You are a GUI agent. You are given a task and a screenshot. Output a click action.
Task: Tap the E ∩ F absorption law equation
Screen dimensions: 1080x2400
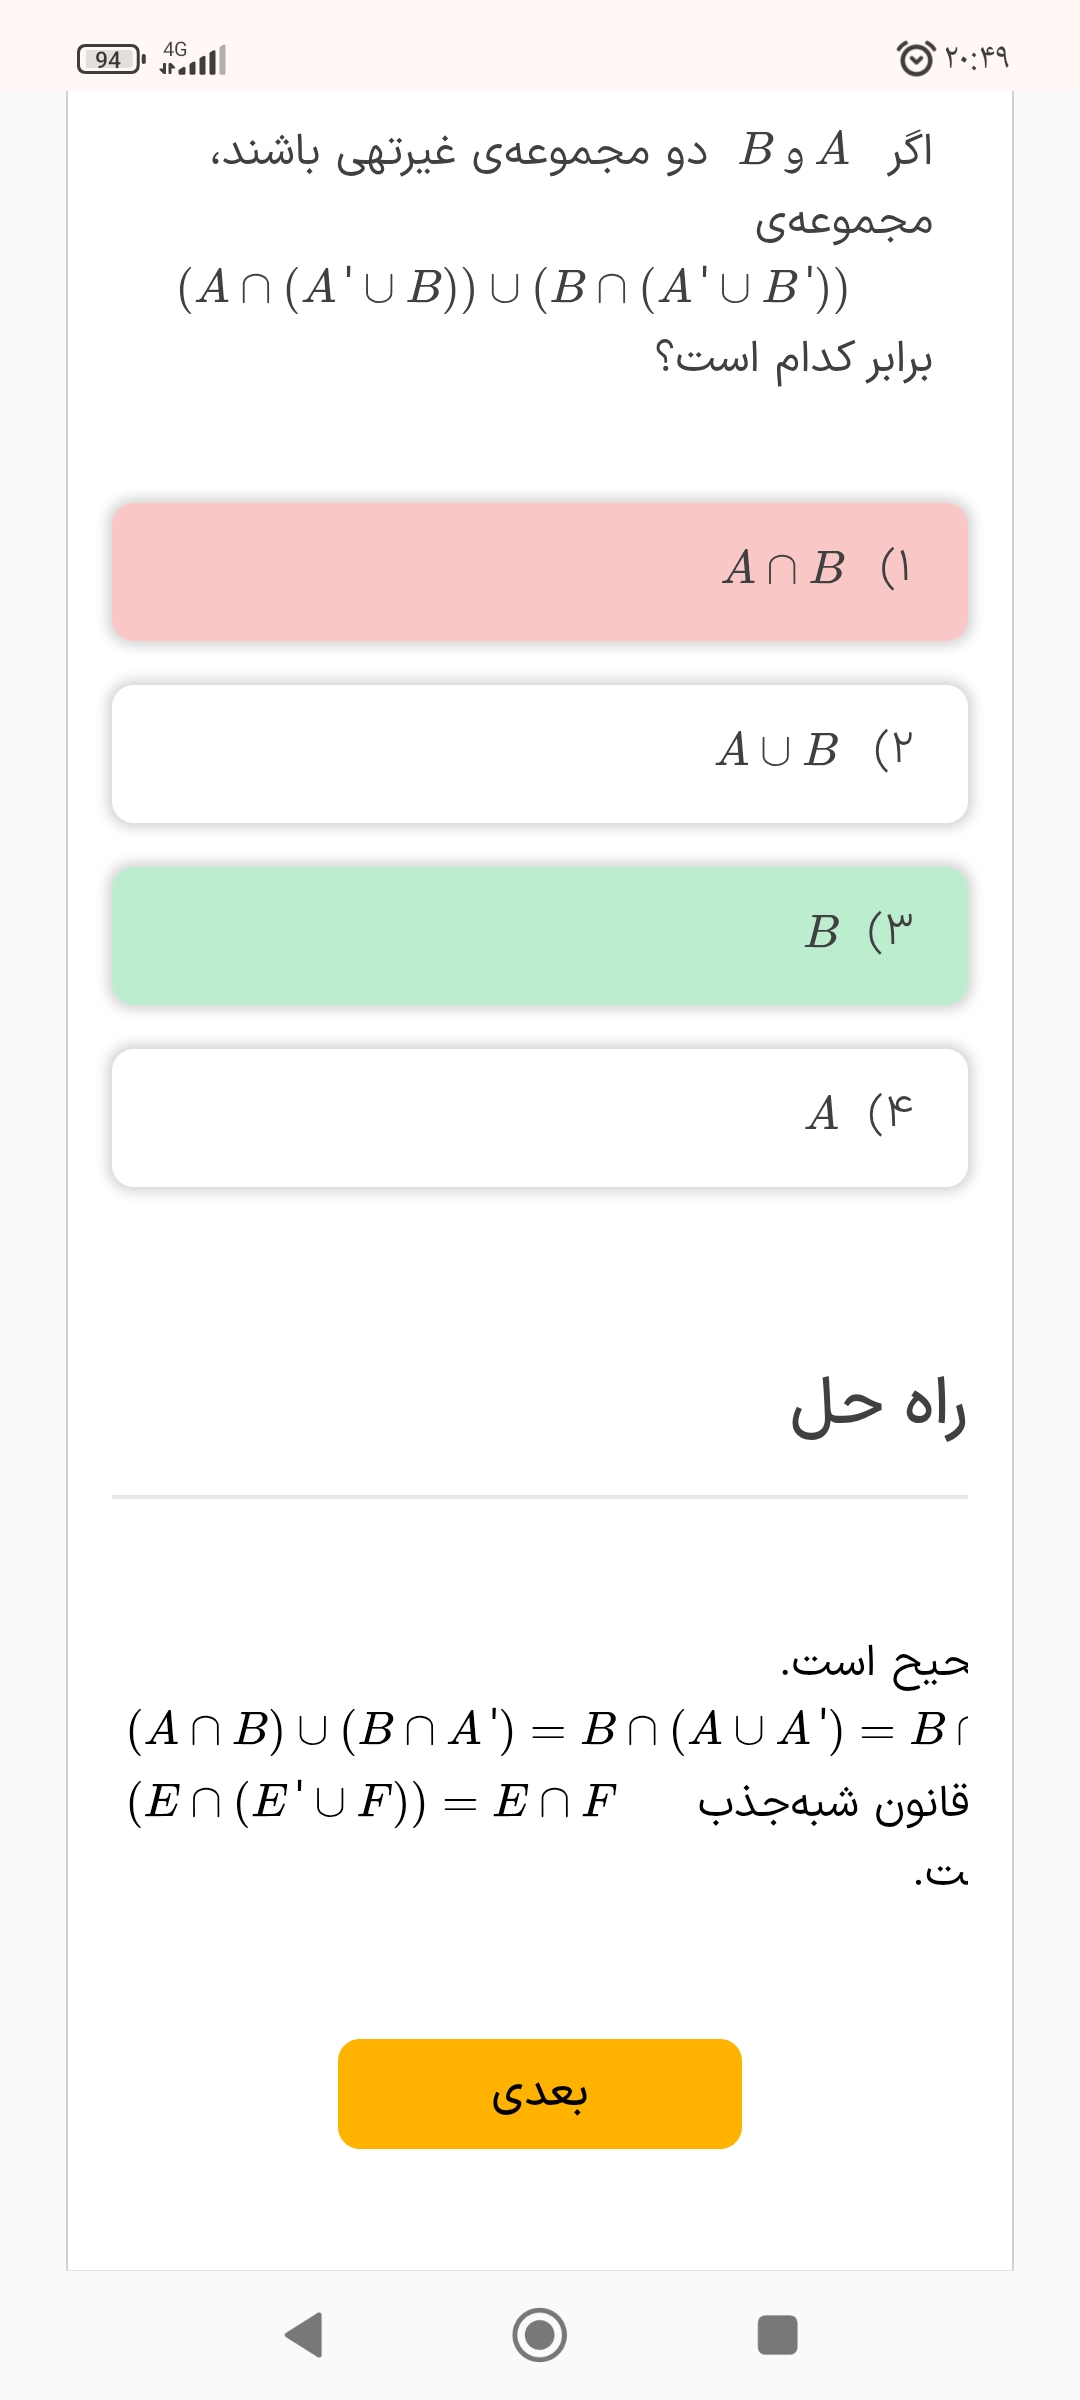372,1802
